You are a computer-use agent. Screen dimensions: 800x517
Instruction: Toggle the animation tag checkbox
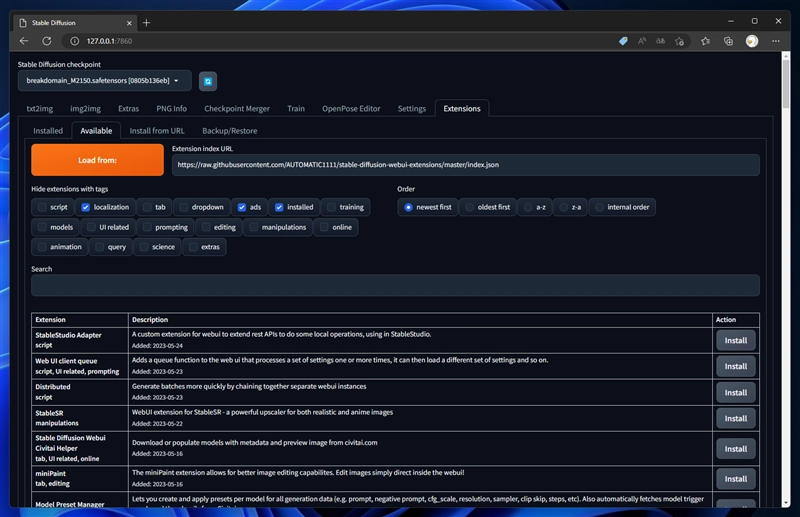pos(42,247)
